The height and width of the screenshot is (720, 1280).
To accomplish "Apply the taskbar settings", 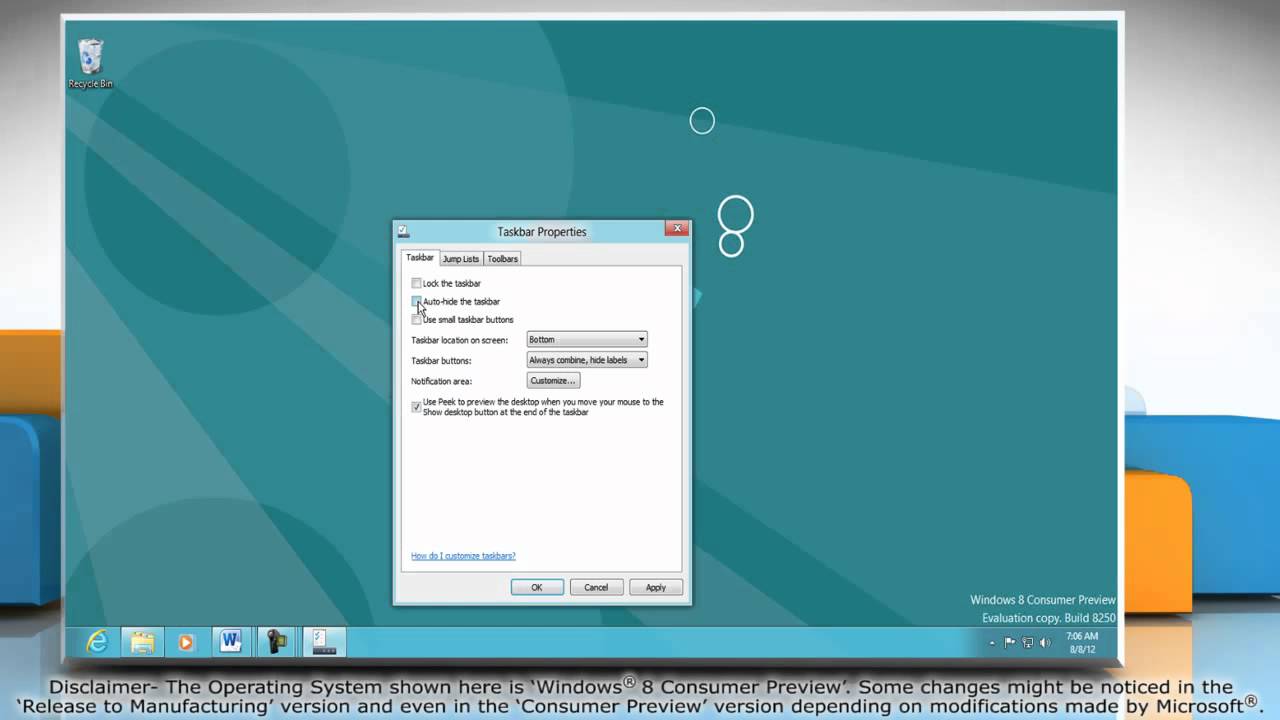I will pos(656,587).
